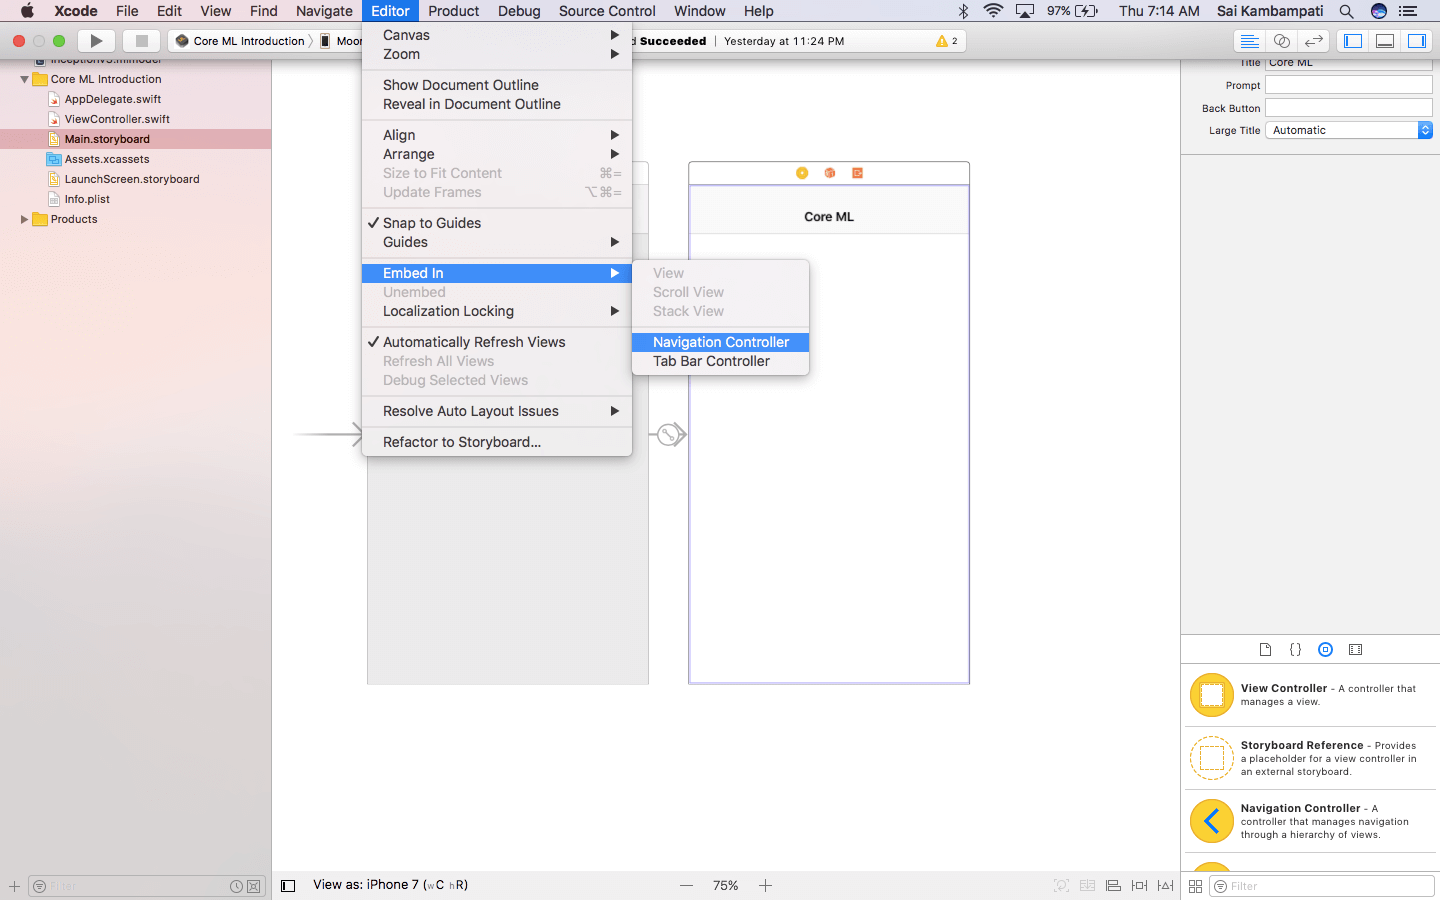Choose Navigation Controller from Embed In

pyautogui.click(x=720, y=342)
